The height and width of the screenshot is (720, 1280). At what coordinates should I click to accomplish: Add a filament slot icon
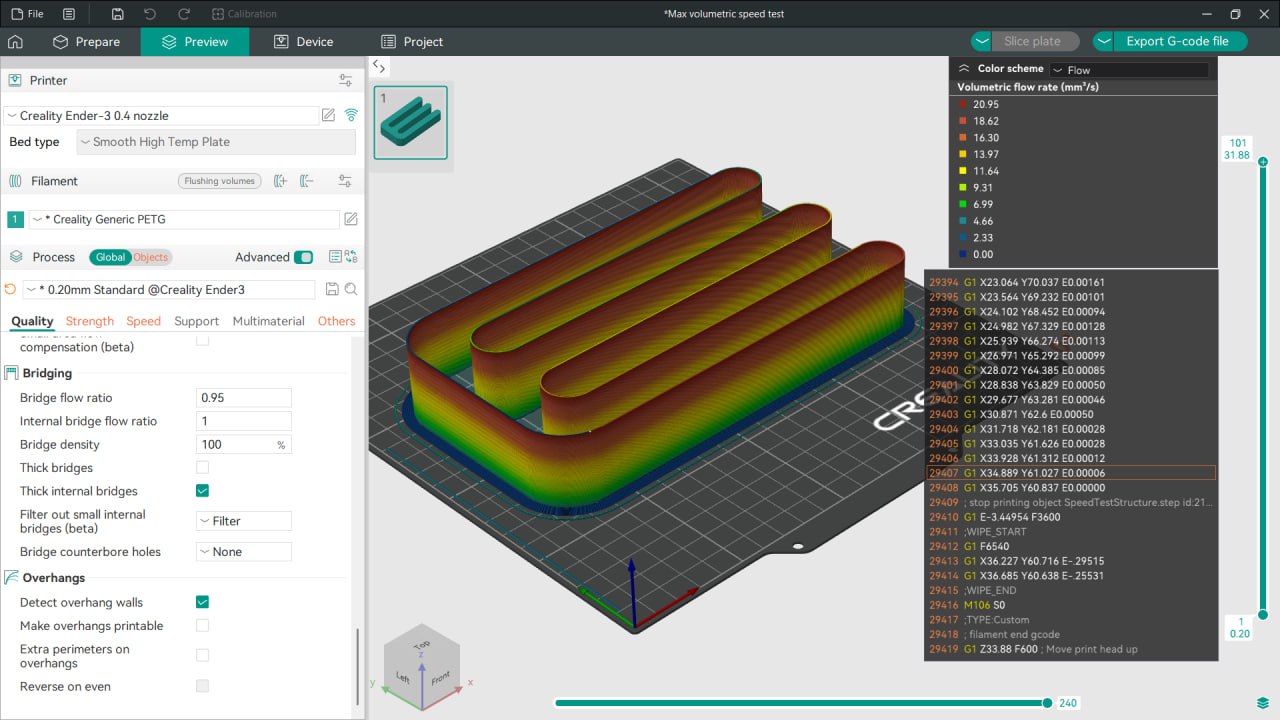point(281,181)
